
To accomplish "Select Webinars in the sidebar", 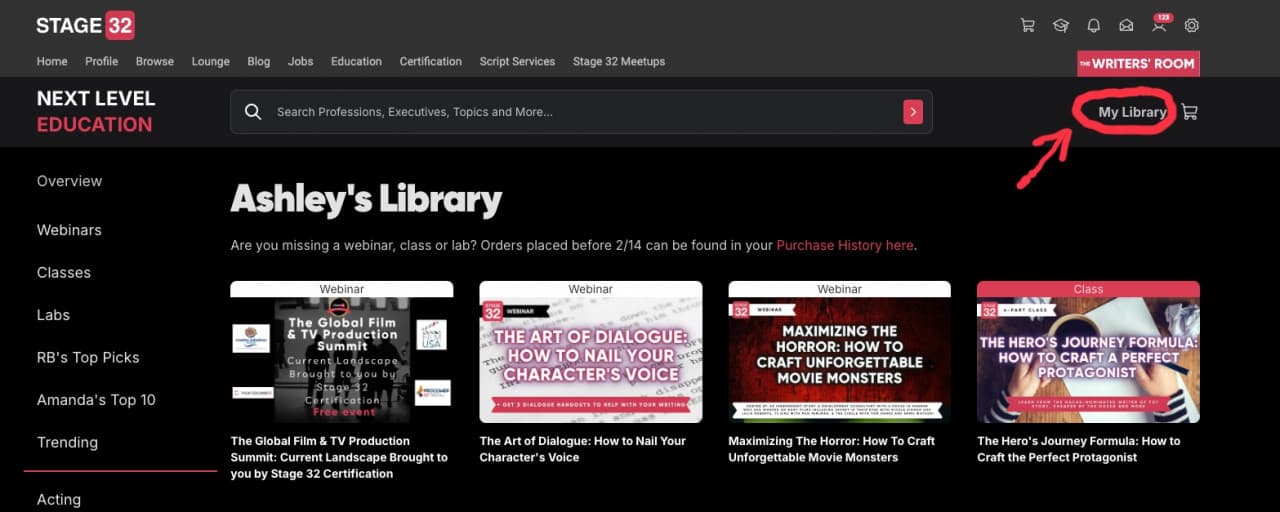I will [x=69, y=230].
